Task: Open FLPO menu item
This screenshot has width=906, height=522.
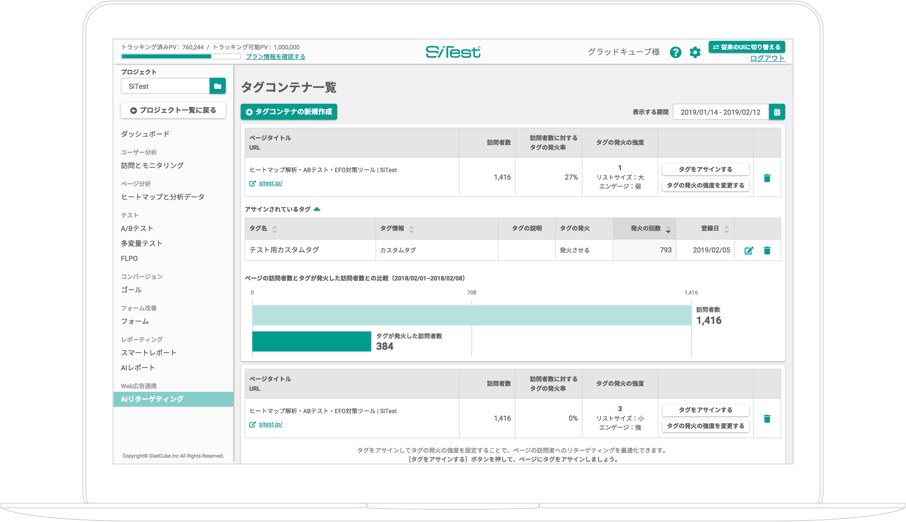Action: click(129, 258)
